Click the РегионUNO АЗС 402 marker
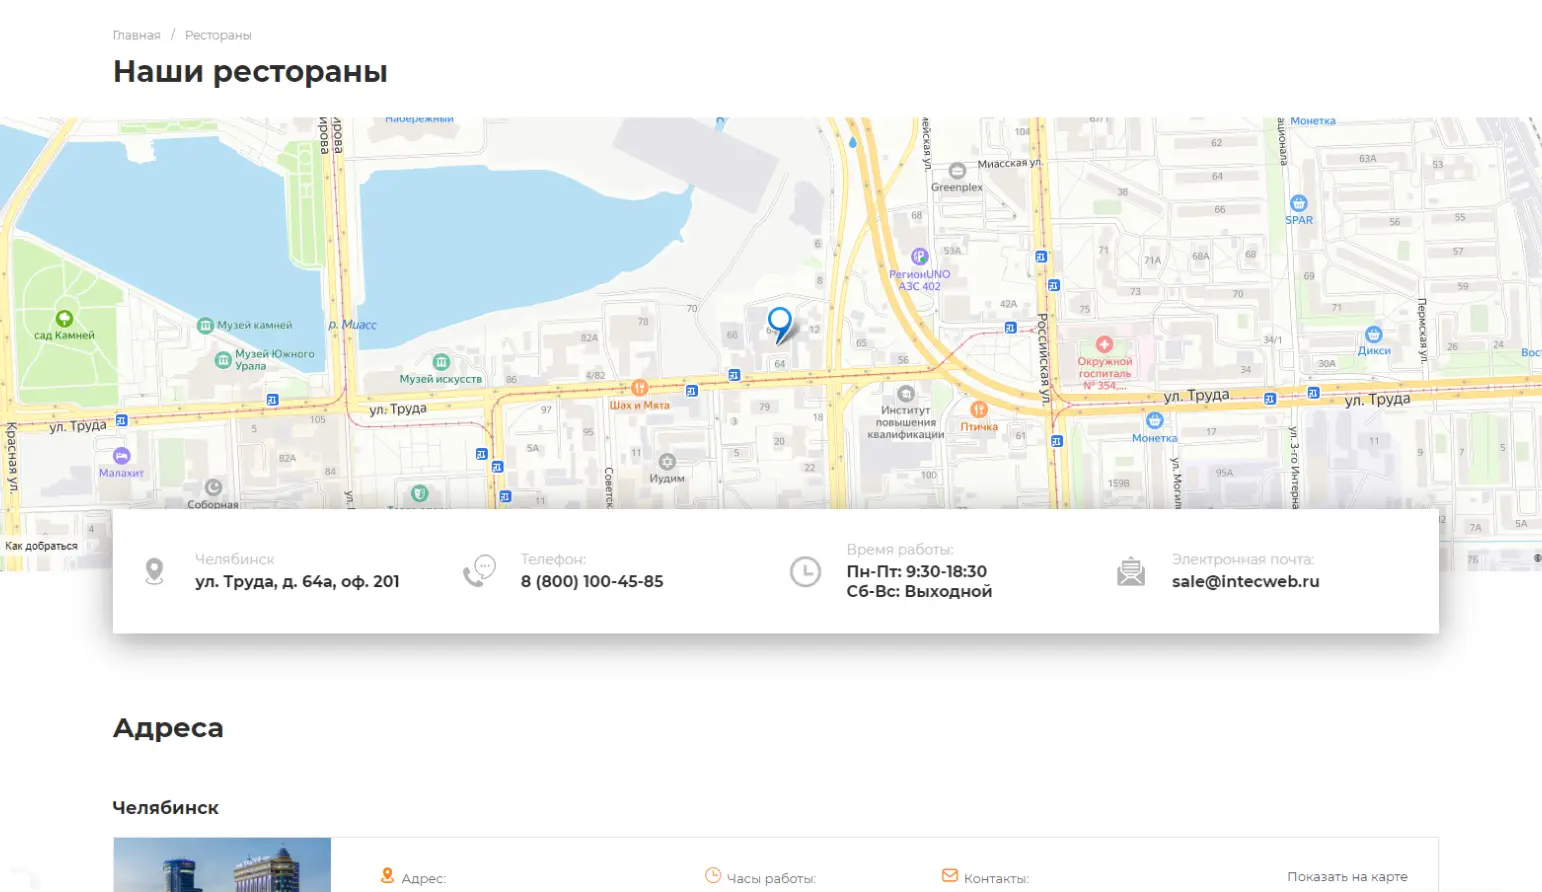Screen dimensions: 1542x892 [x=919, y=257]
